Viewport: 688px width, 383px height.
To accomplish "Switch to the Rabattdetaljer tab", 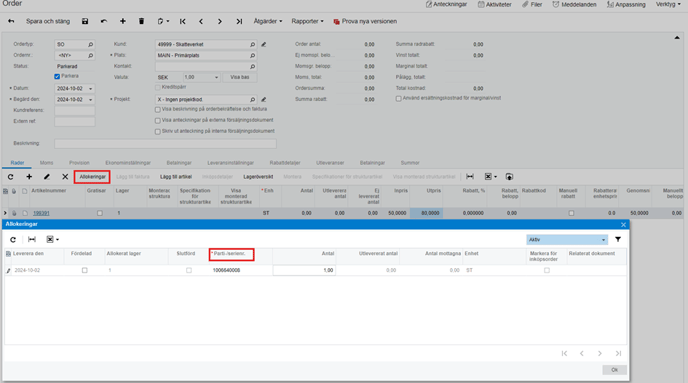I will click(x=285, y=163).
